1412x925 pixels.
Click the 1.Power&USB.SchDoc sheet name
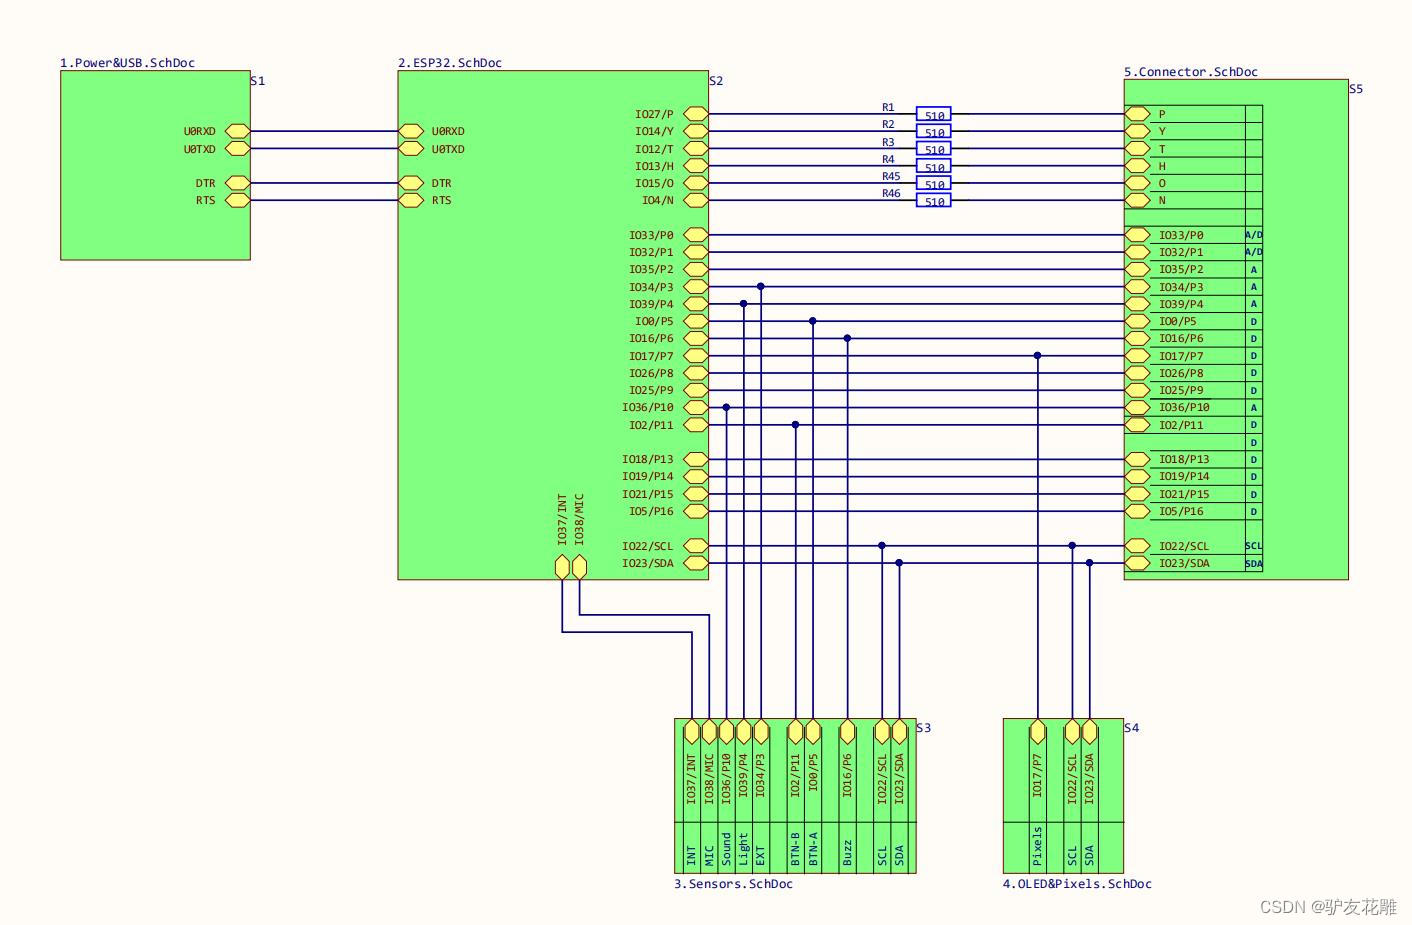128,63
